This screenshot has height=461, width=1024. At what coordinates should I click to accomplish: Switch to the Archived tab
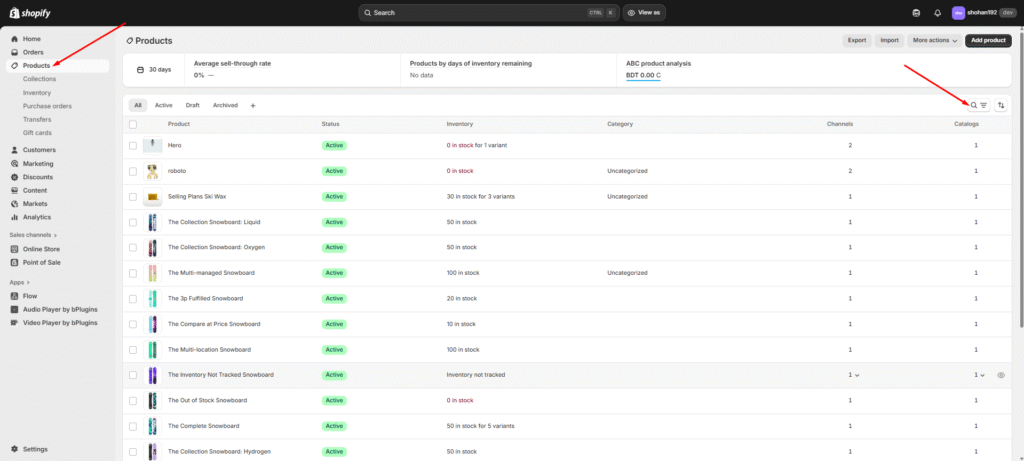pos(225,105)
